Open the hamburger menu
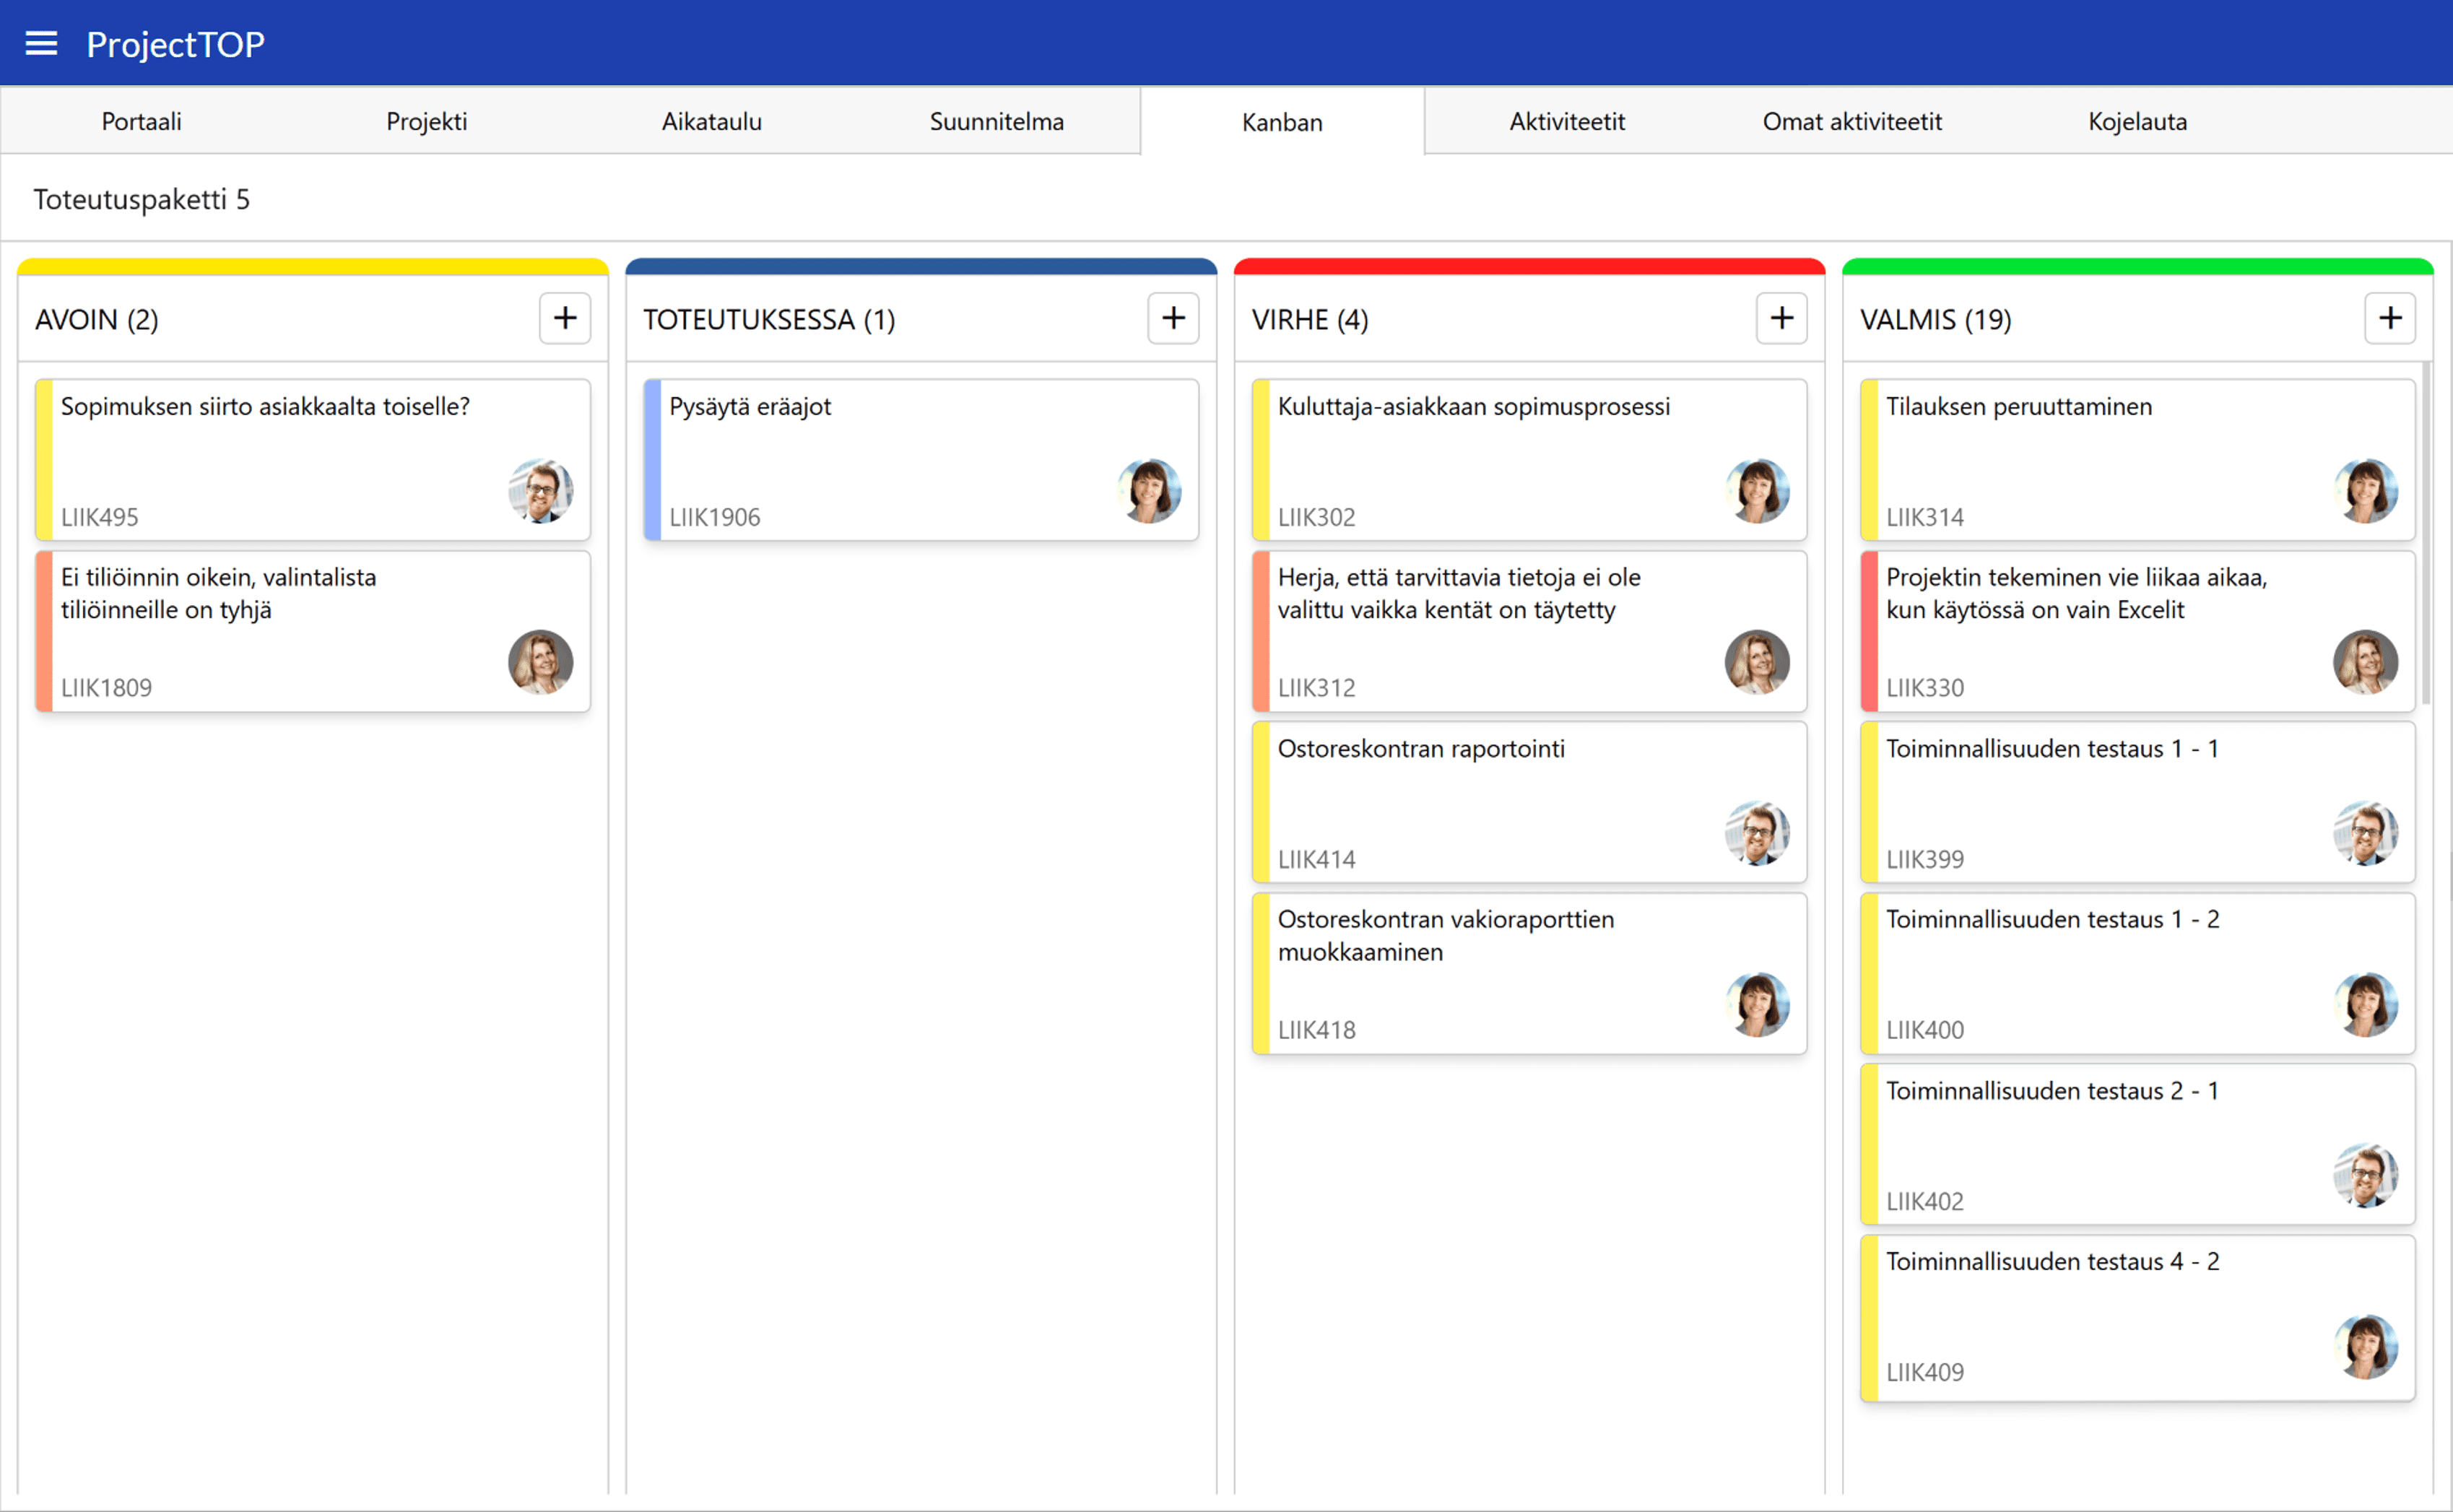The height and width of the screenshot is (1512, 2453). (41, 43)
